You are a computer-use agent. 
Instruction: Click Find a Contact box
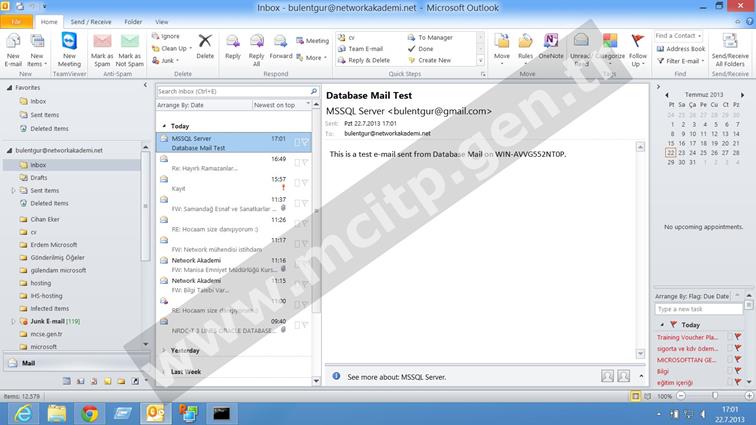pos(678,36)
